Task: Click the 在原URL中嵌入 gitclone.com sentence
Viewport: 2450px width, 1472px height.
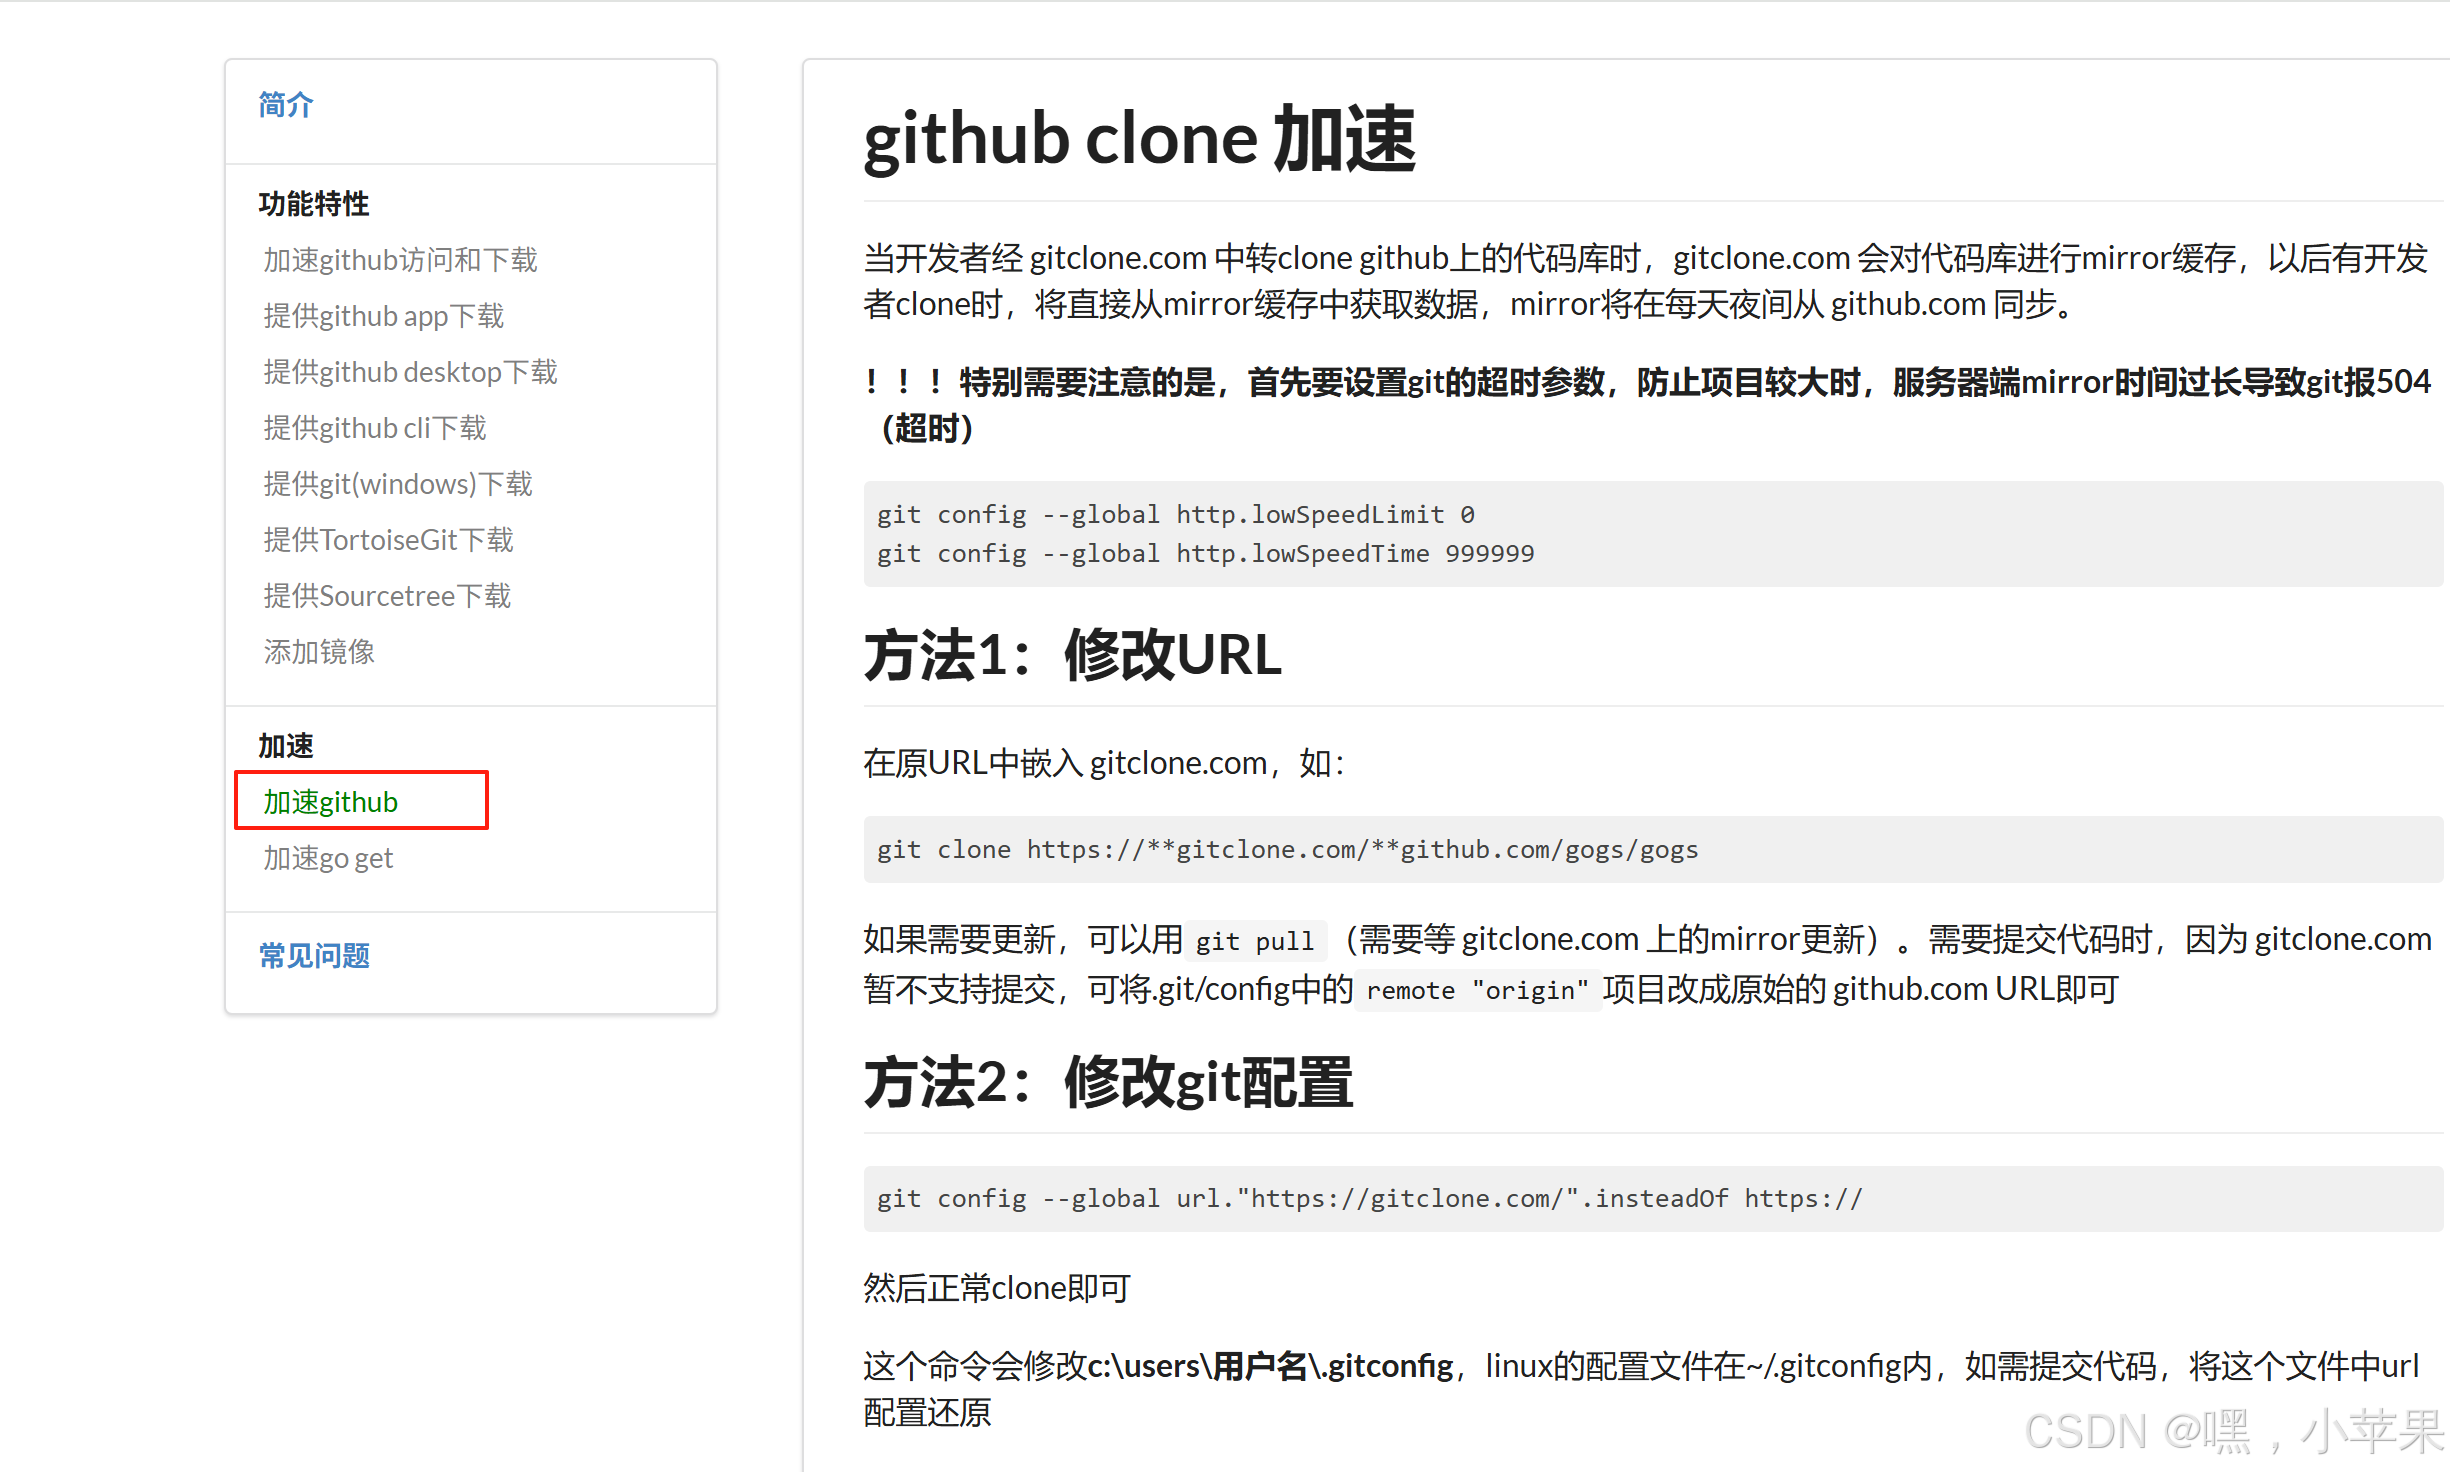Action: point(1105,764)
